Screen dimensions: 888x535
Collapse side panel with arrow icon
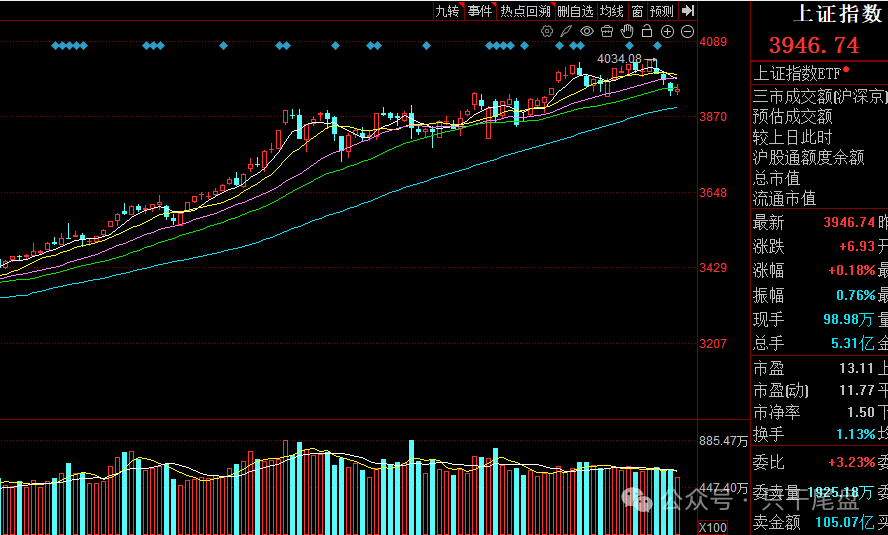point(688,11)
